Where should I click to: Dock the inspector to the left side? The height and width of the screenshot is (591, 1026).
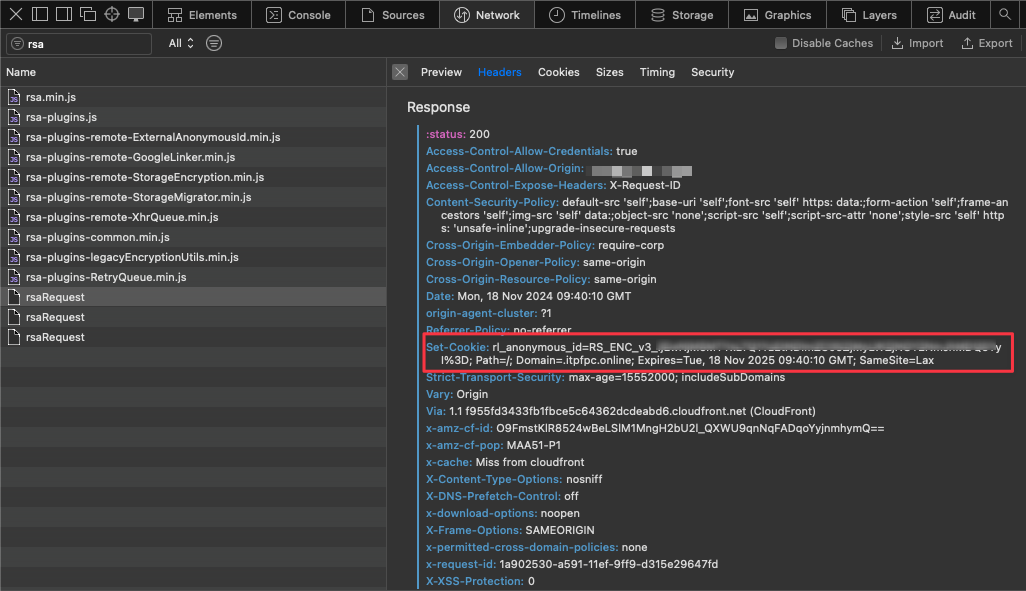pyautogui.click(x=40, y=14)
